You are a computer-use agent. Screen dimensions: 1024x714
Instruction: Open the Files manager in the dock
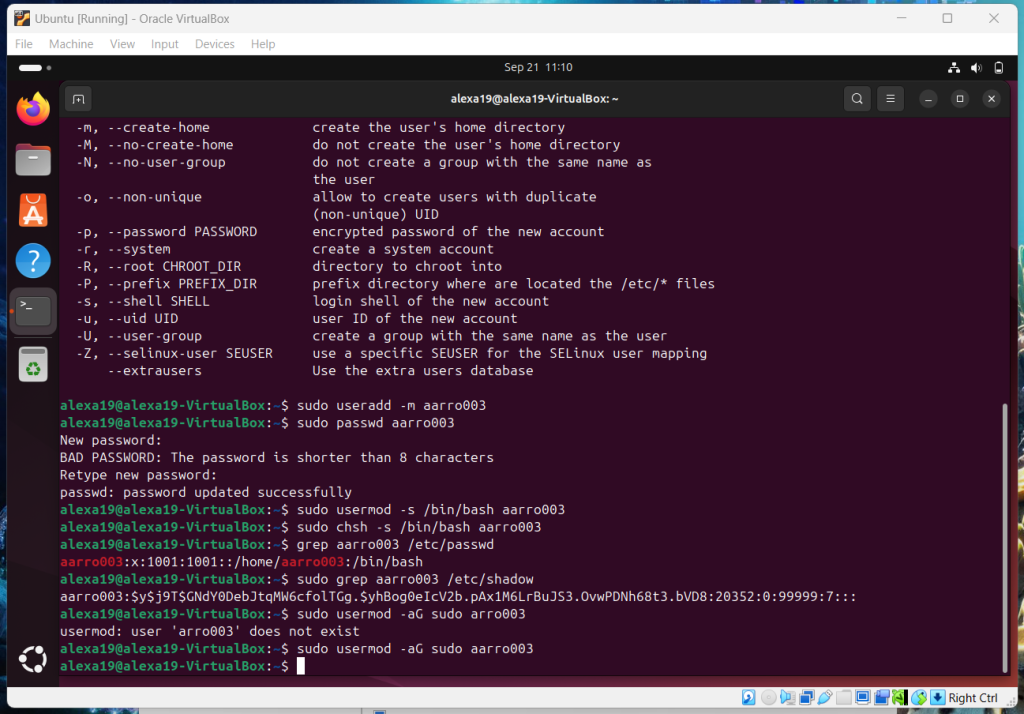[33, 160]
